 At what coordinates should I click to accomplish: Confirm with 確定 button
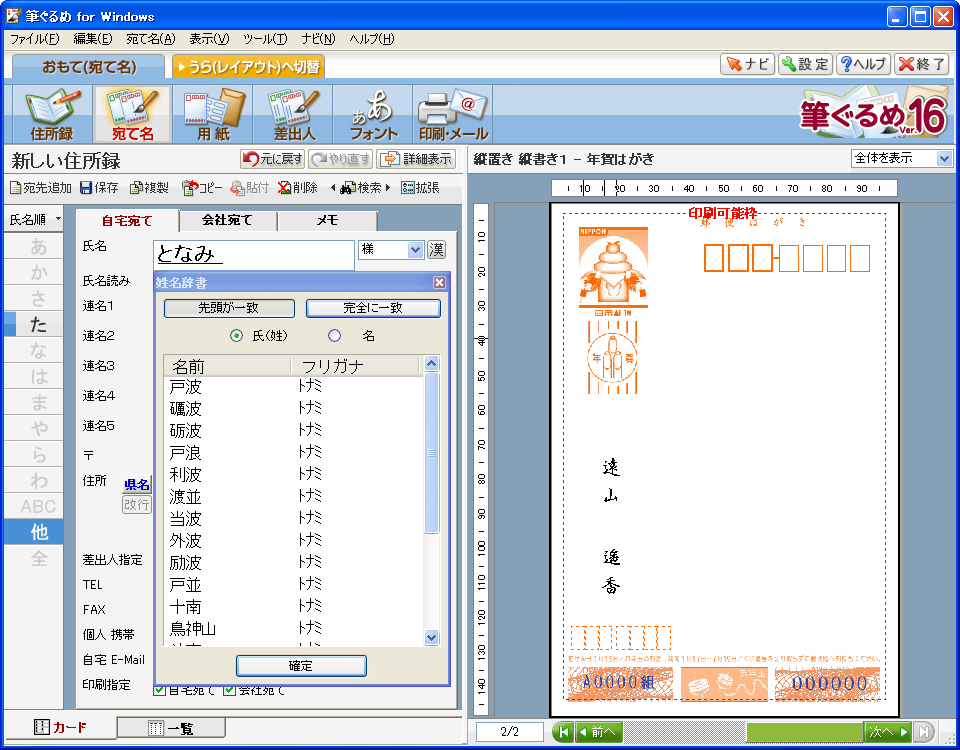pyautogui.click(x=301, y=666)
